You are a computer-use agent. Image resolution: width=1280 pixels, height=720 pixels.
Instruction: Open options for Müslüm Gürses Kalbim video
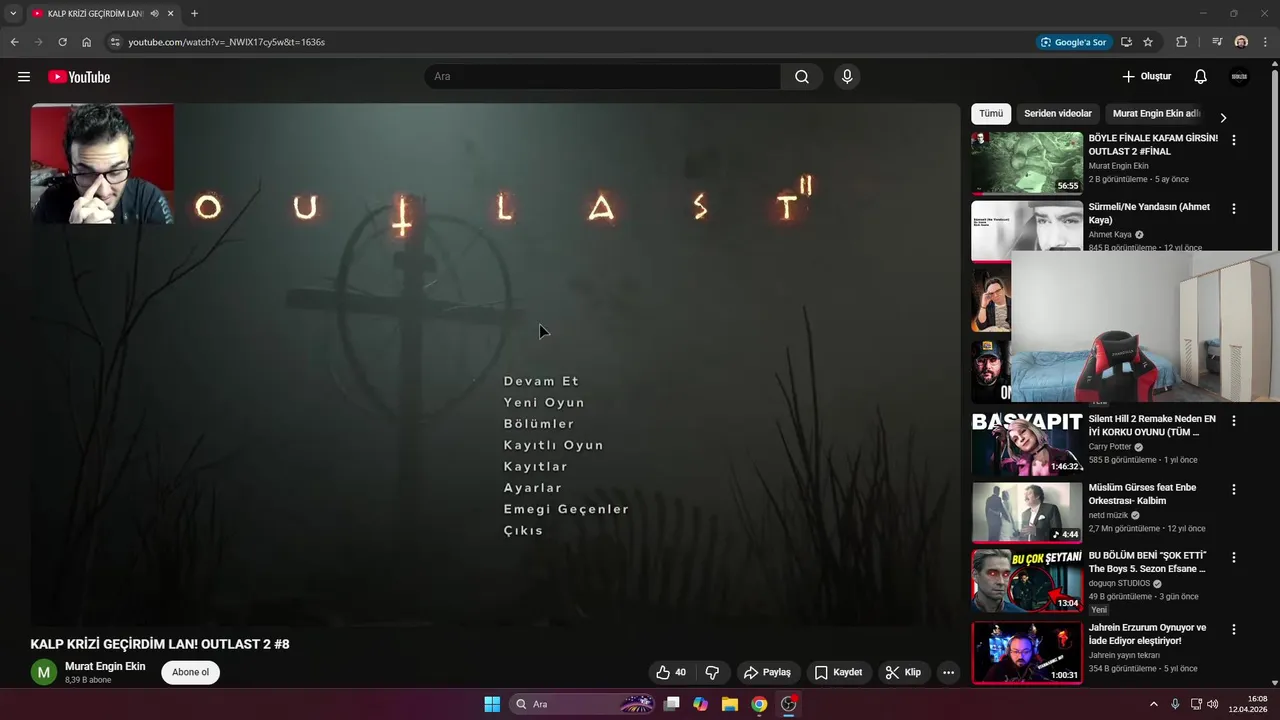[1234, 489]
